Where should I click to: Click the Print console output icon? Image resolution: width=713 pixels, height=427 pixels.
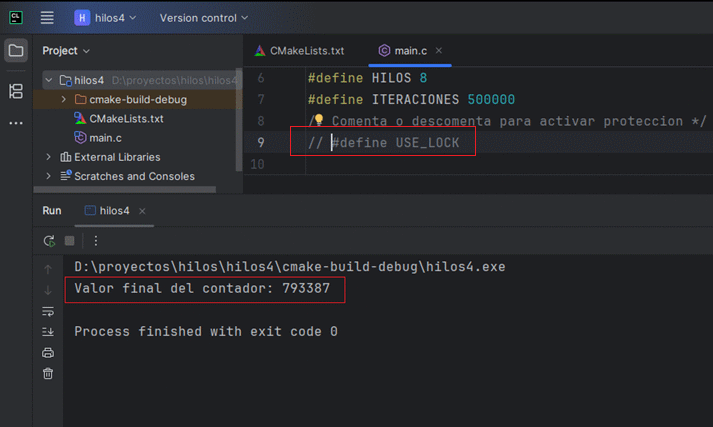pyautogui.click(x=48, y=353)
